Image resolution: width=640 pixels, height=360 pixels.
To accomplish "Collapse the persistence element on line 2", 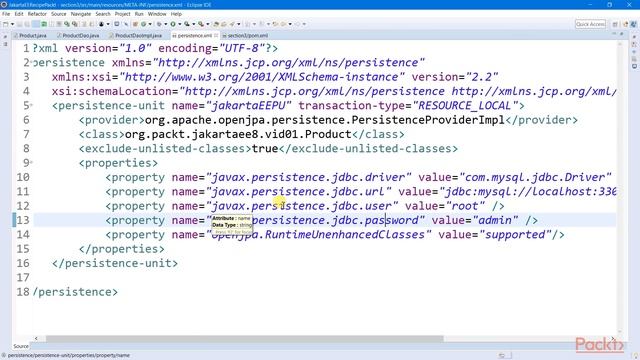I will coord(31,62).
